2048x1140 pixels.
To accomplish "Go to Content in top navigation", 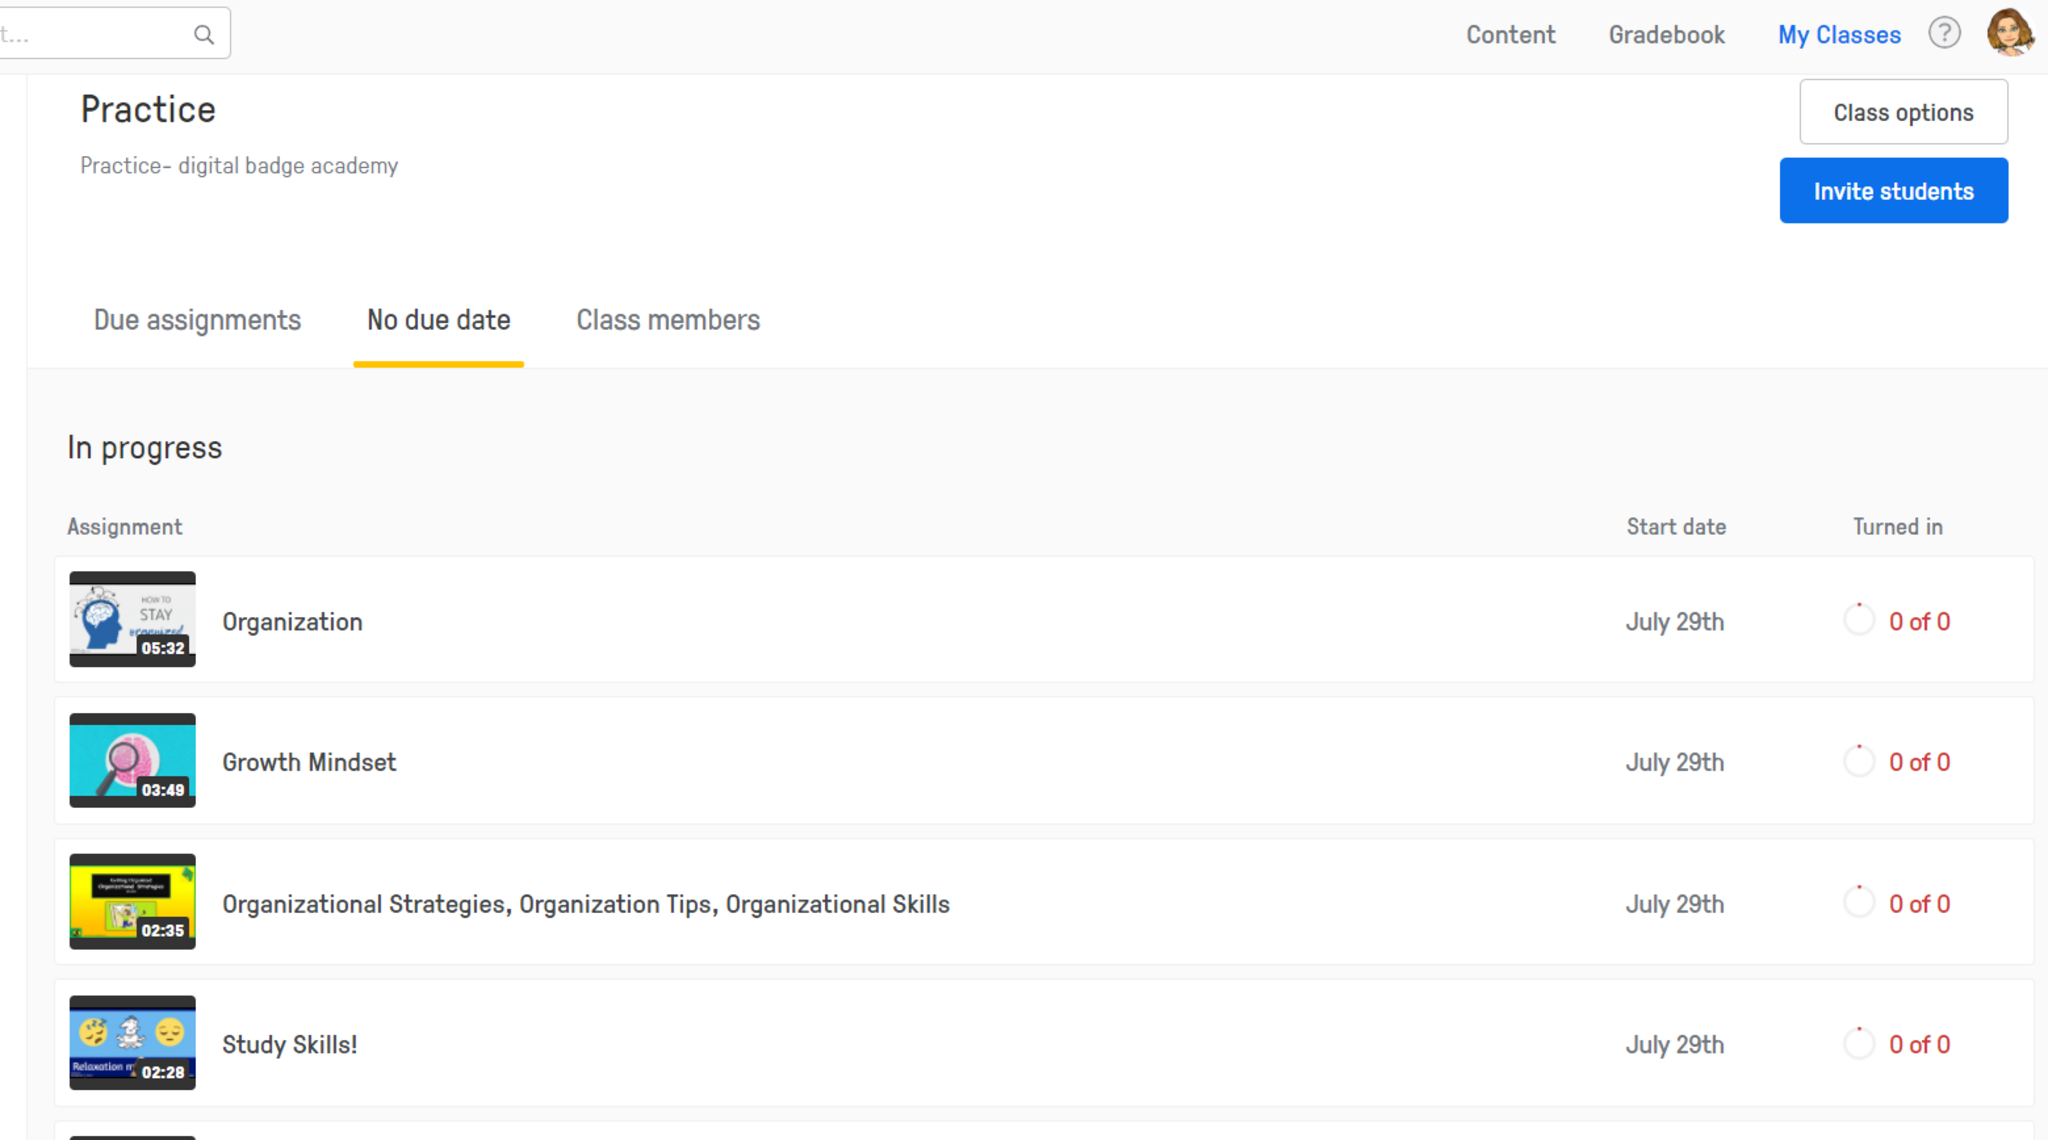I will click(x=1510, y=35).
